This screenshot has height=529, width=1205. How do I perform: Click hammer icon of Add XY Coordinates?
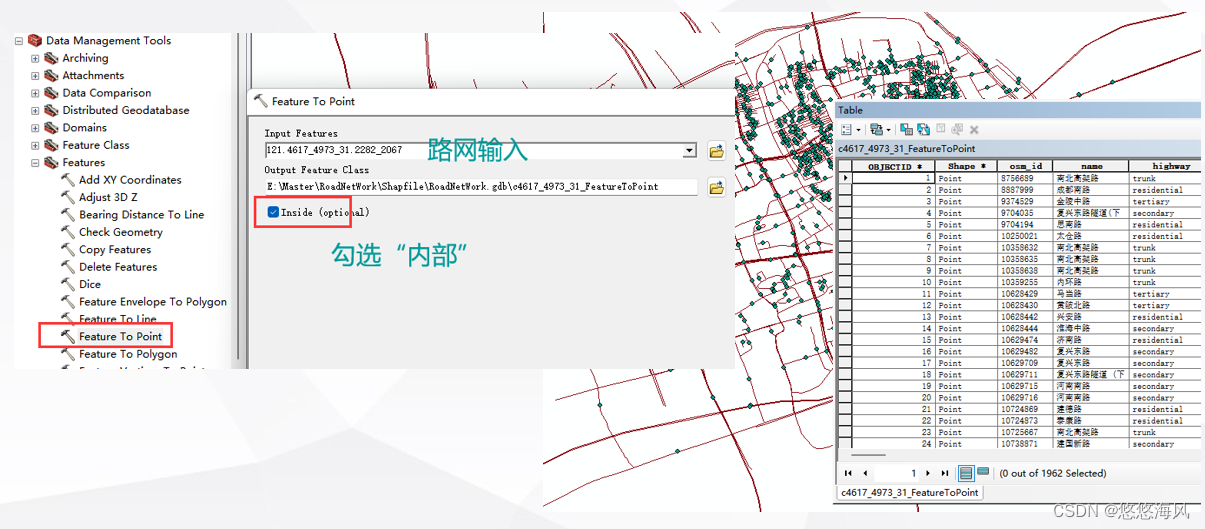click(68, 180)
